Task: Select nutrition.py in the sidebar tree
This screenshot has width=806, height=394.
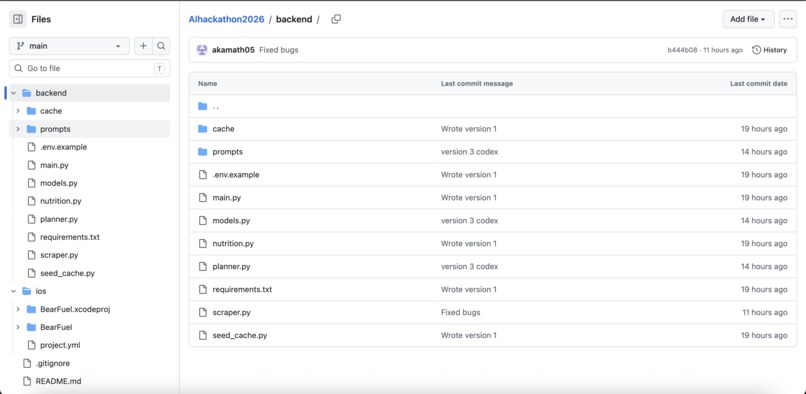Action: 61,201
